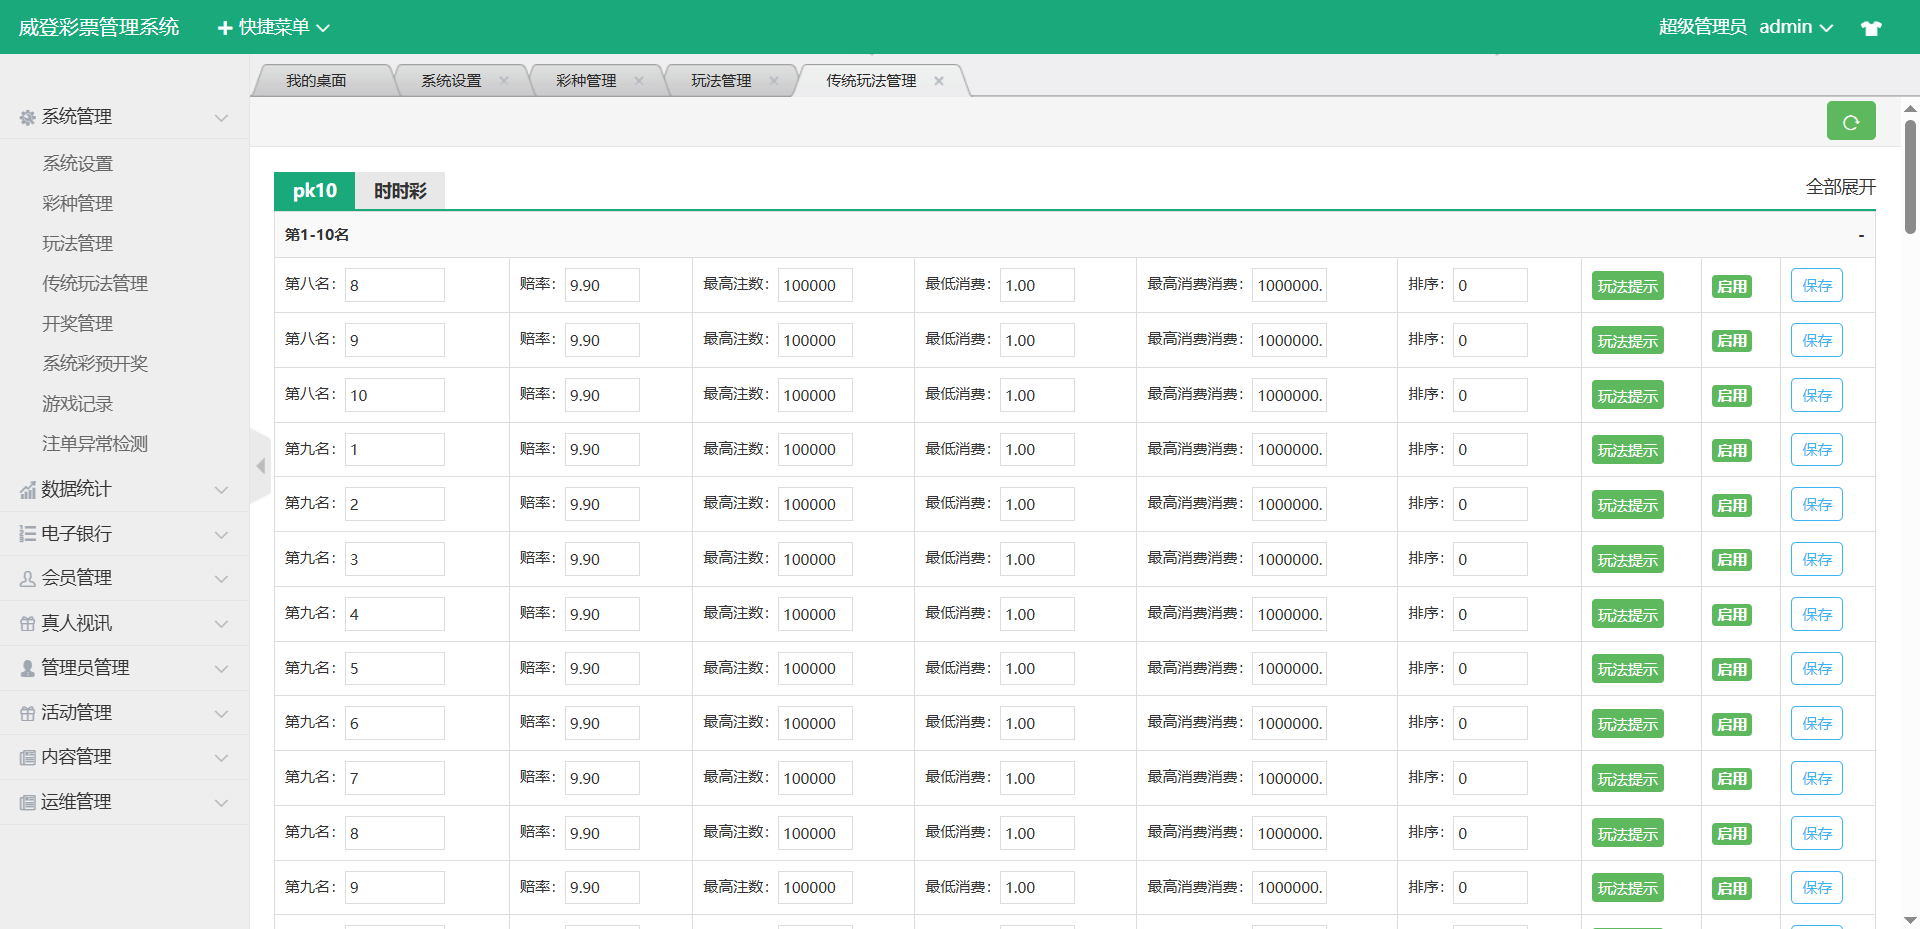Collapse the 第1-10名 section with the minus
1920x929 pixels.
point(1861,236)
